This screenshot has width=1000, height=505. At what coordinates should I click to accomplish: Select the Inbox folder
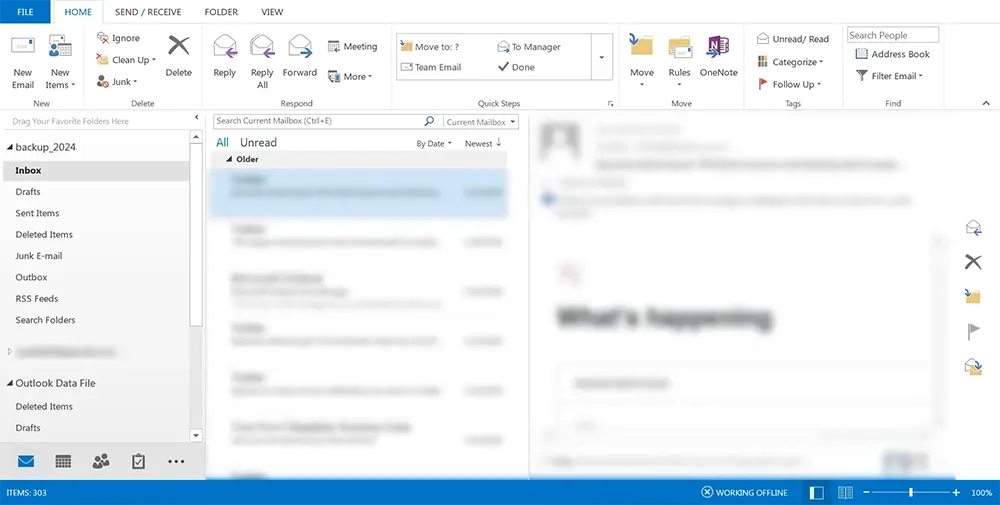[x=96, y=170]
